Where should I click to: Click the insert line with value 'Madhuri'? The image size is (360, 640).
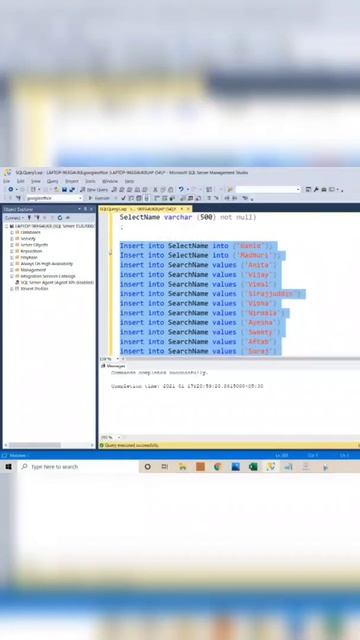coord(200,256)
